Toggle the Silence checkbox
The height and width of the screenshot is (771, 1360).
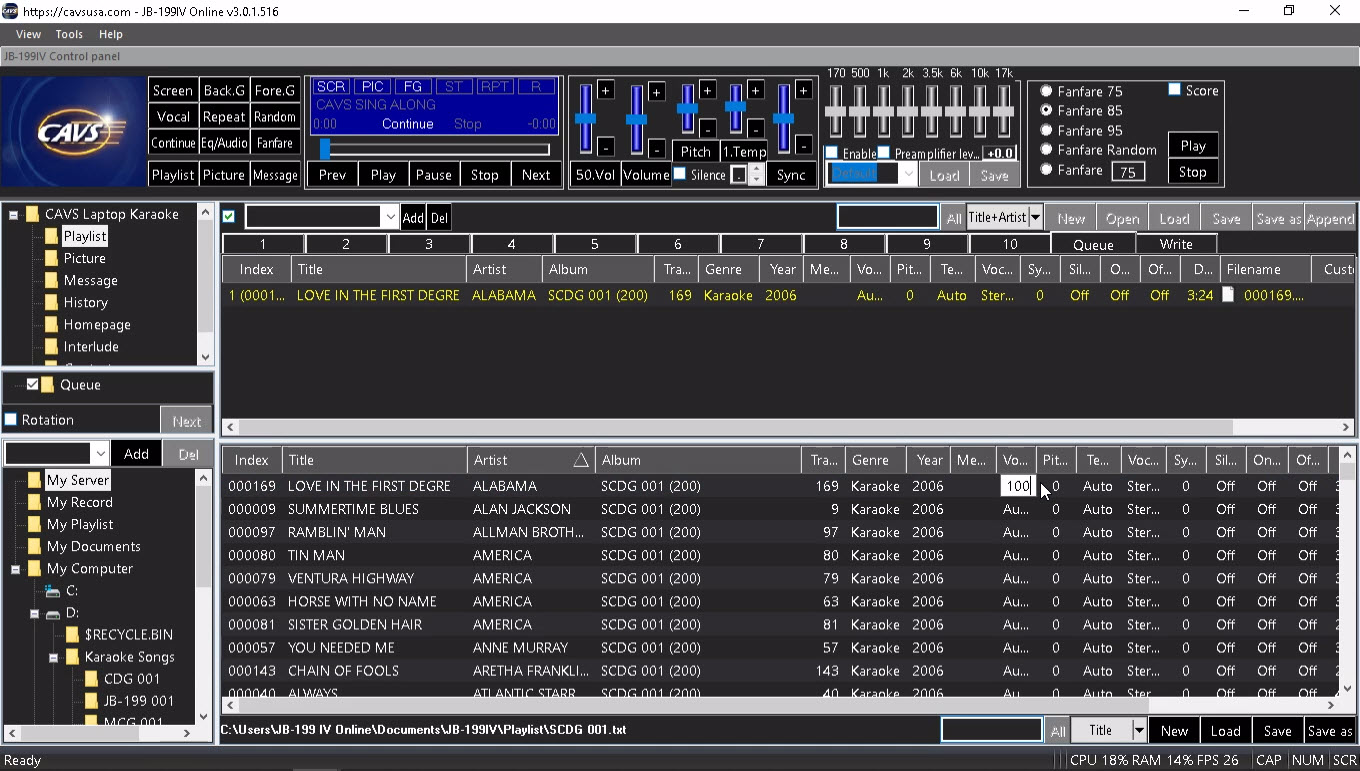click(680, 174)
